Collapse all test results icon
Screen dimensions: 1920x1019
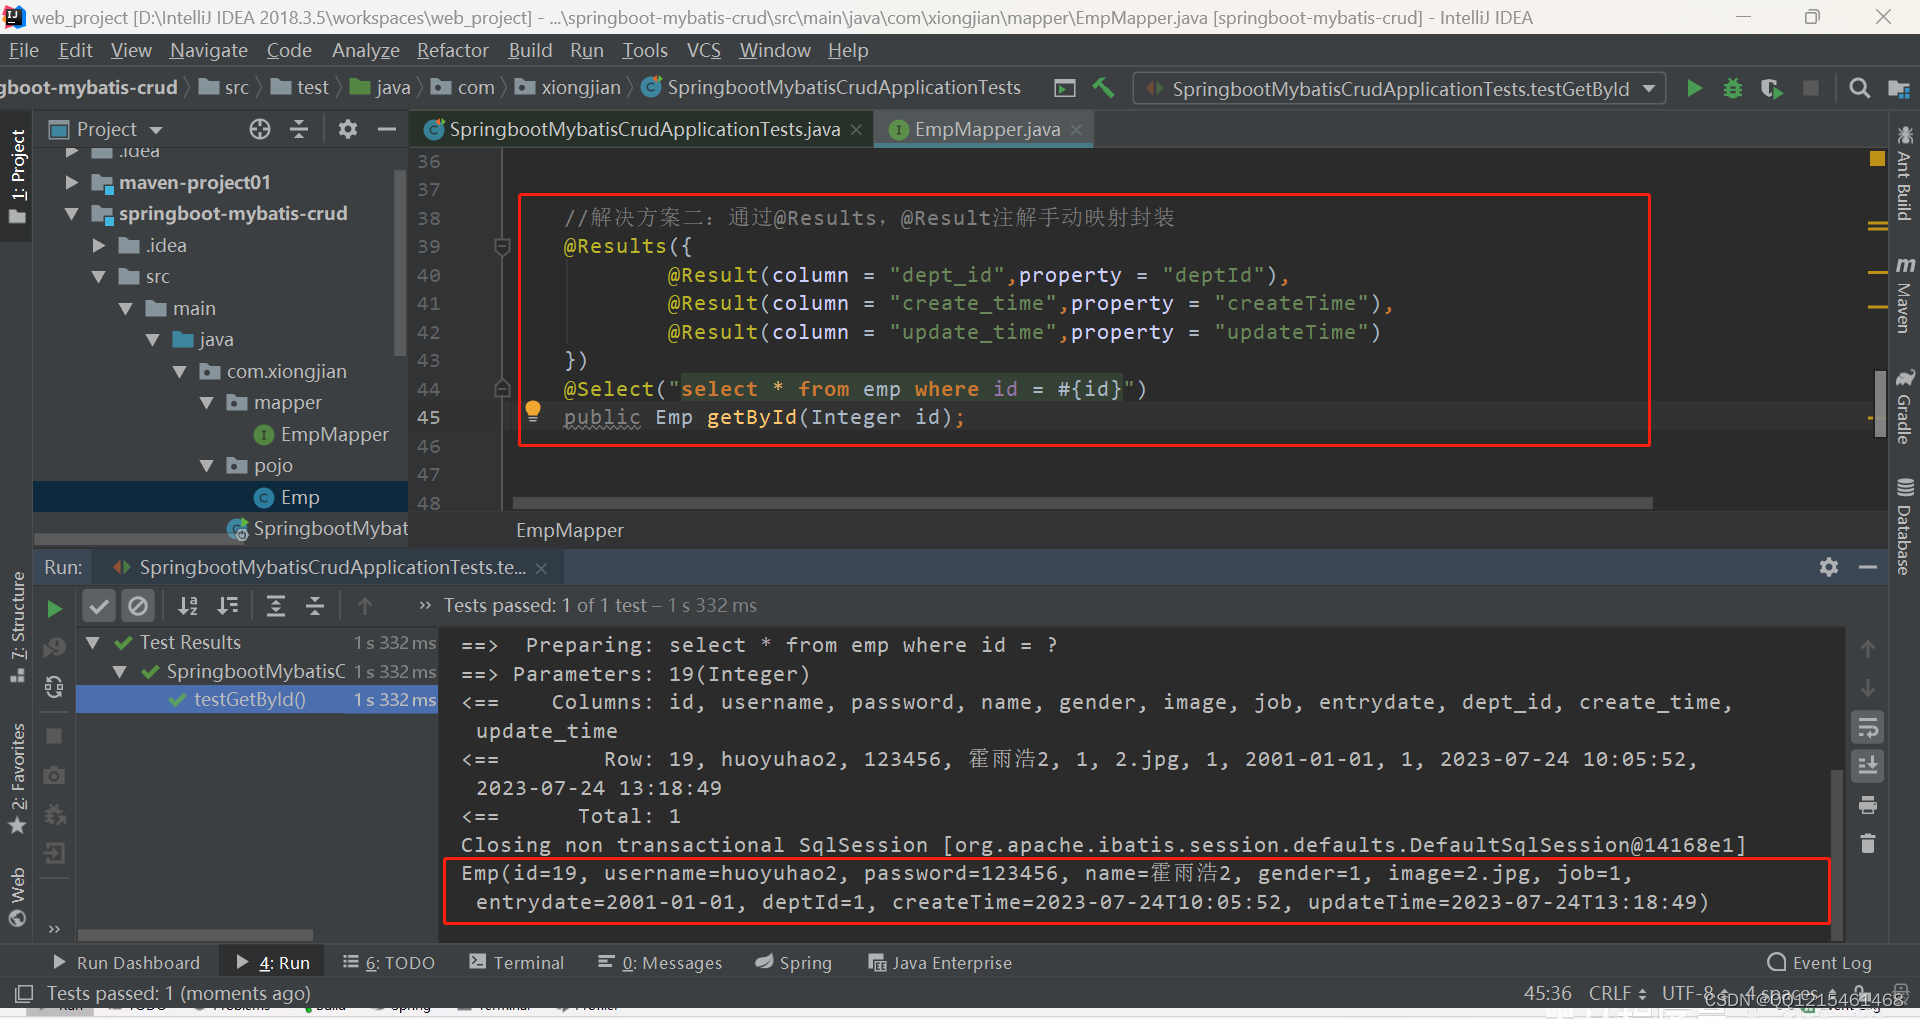point(315,605)
